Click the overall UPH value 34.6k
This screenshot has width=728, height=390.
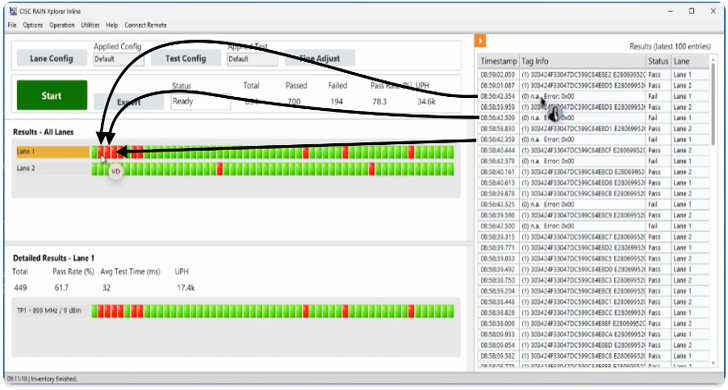[426, 102]
